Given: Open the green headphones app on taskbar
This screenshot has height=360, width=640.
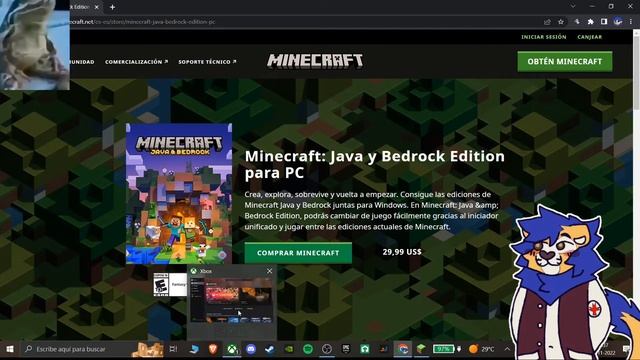Looking at the screenshot, I should tap(365, 349).
